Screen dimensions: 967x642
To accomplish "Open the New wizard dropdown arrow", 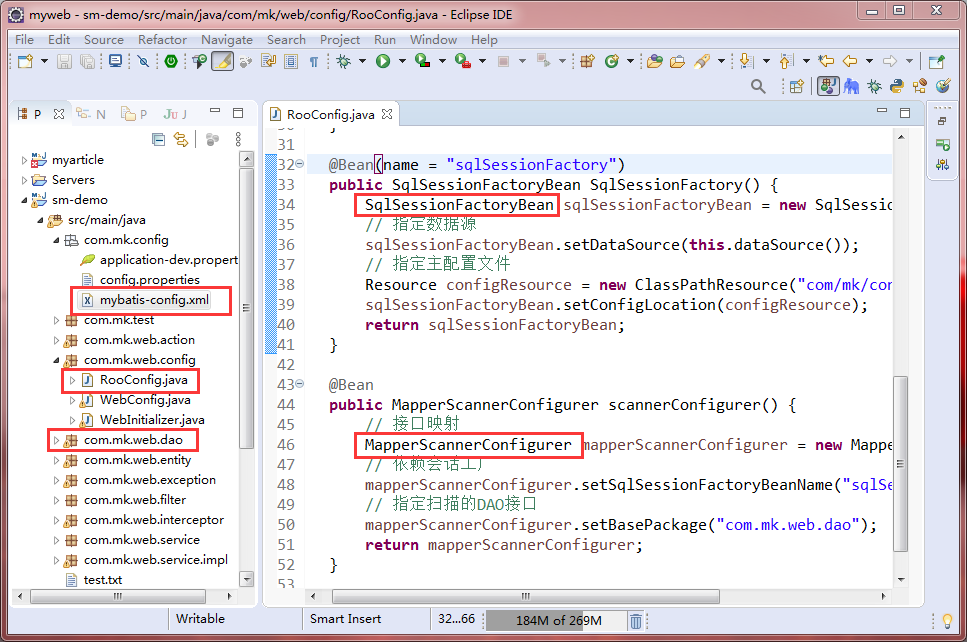I will pos(44,61).
